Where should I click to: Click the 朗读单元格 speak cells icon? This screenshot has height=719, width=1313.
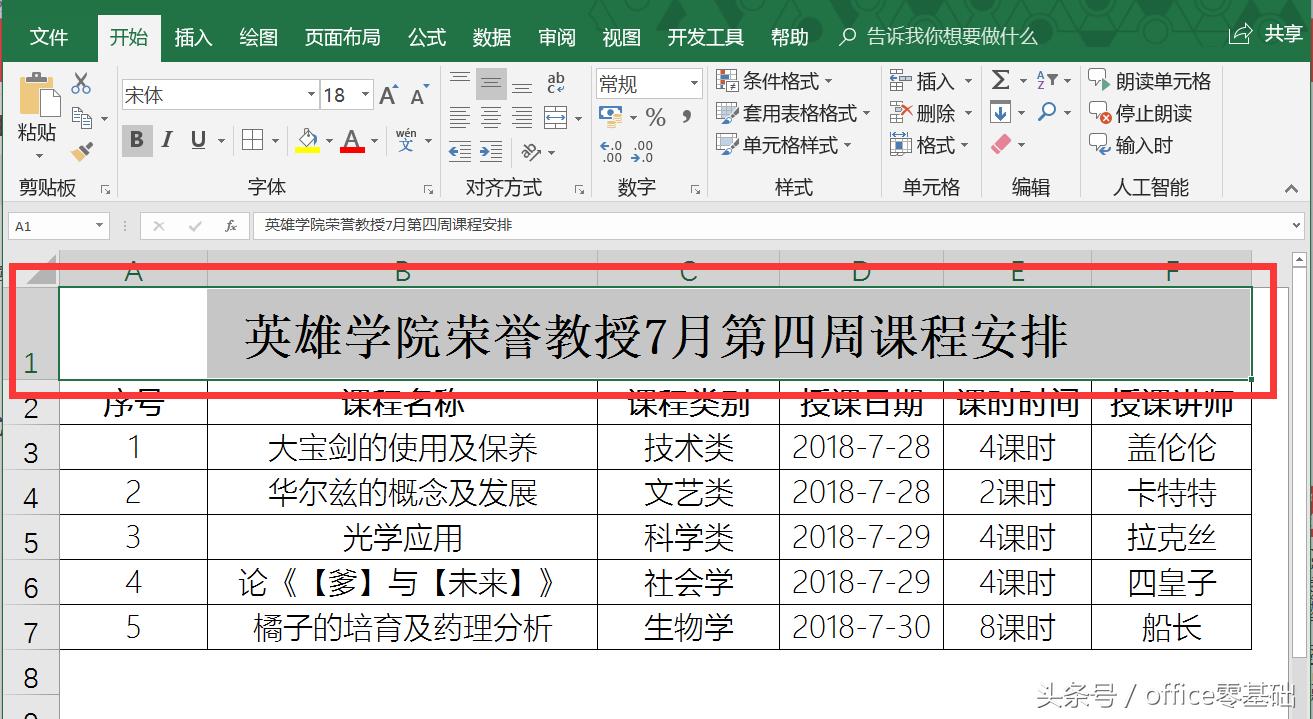pos(1150,80)
